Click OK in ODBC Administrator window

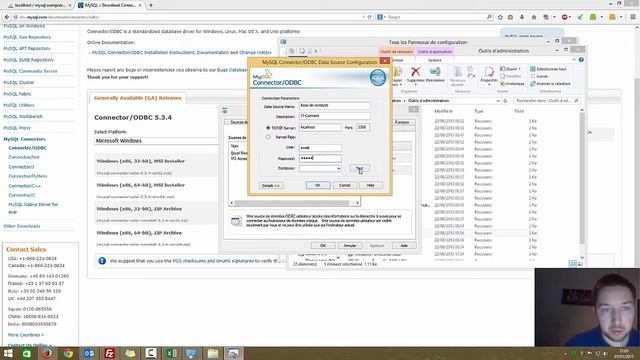323,246
